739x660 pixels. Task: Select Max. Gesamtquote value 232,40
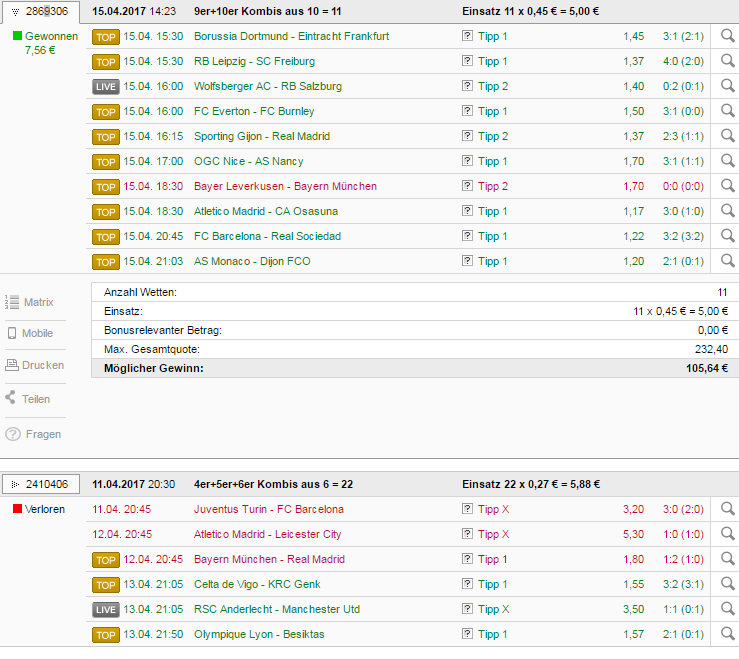711,349
